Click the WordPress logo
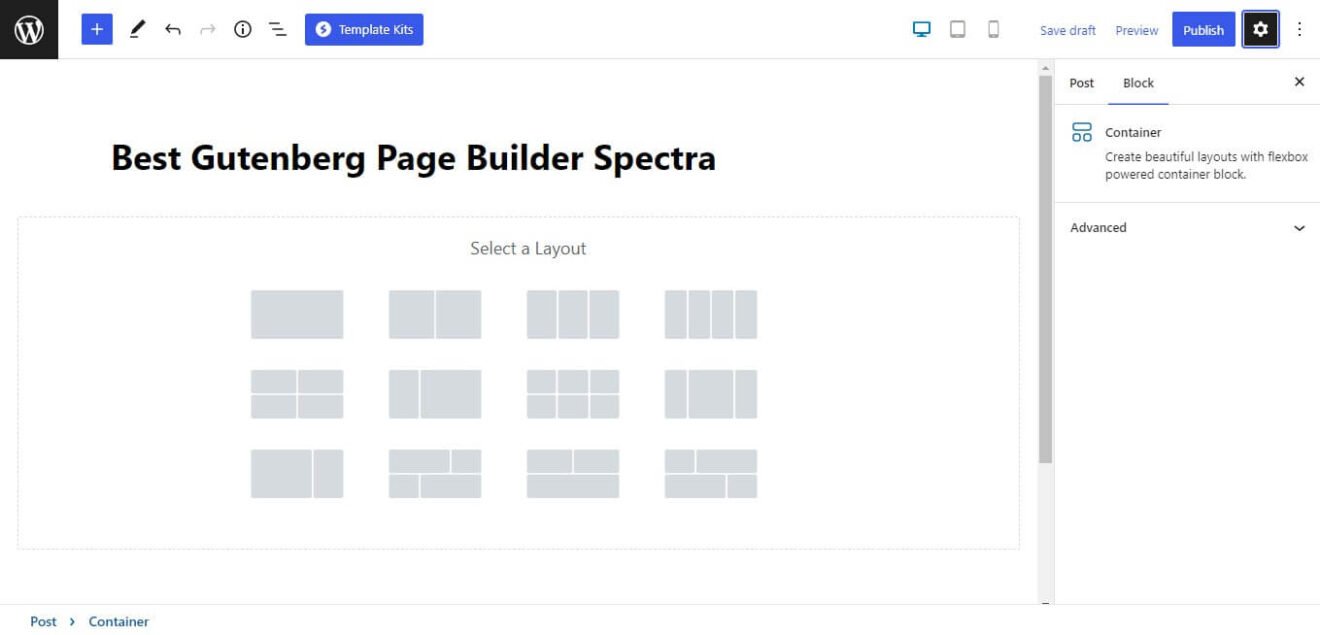The height and width of the screenshot is (635, 1320). (28, 28)
